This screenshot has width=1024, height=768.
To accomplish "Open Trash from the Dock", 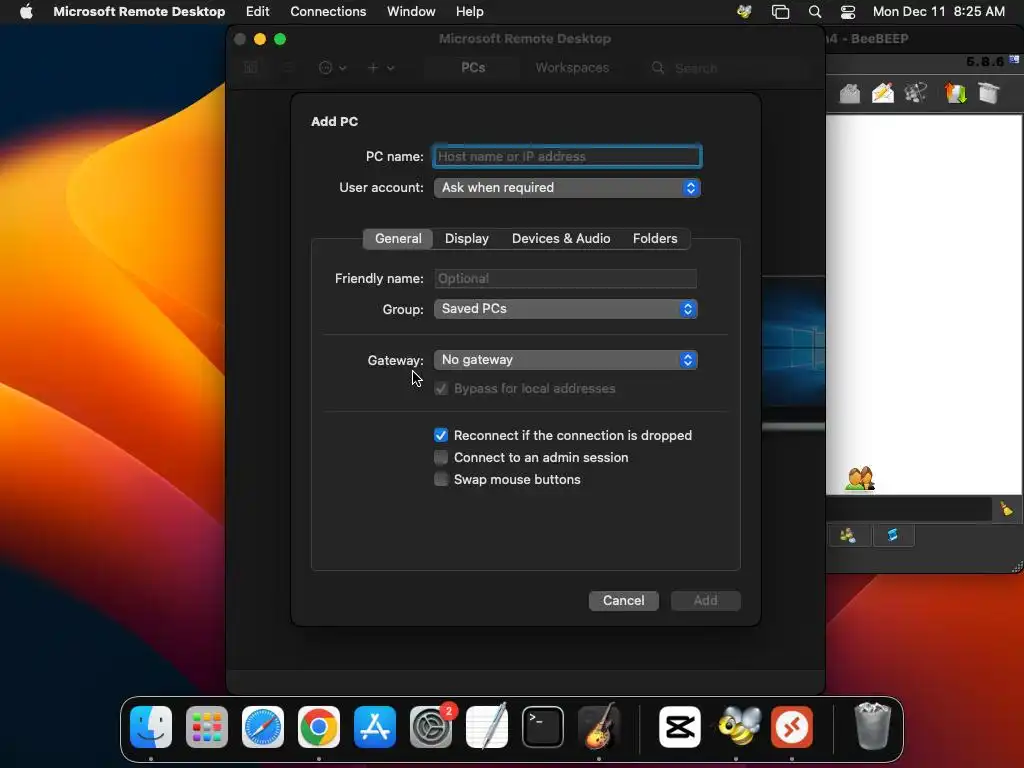I will (872, 727).
